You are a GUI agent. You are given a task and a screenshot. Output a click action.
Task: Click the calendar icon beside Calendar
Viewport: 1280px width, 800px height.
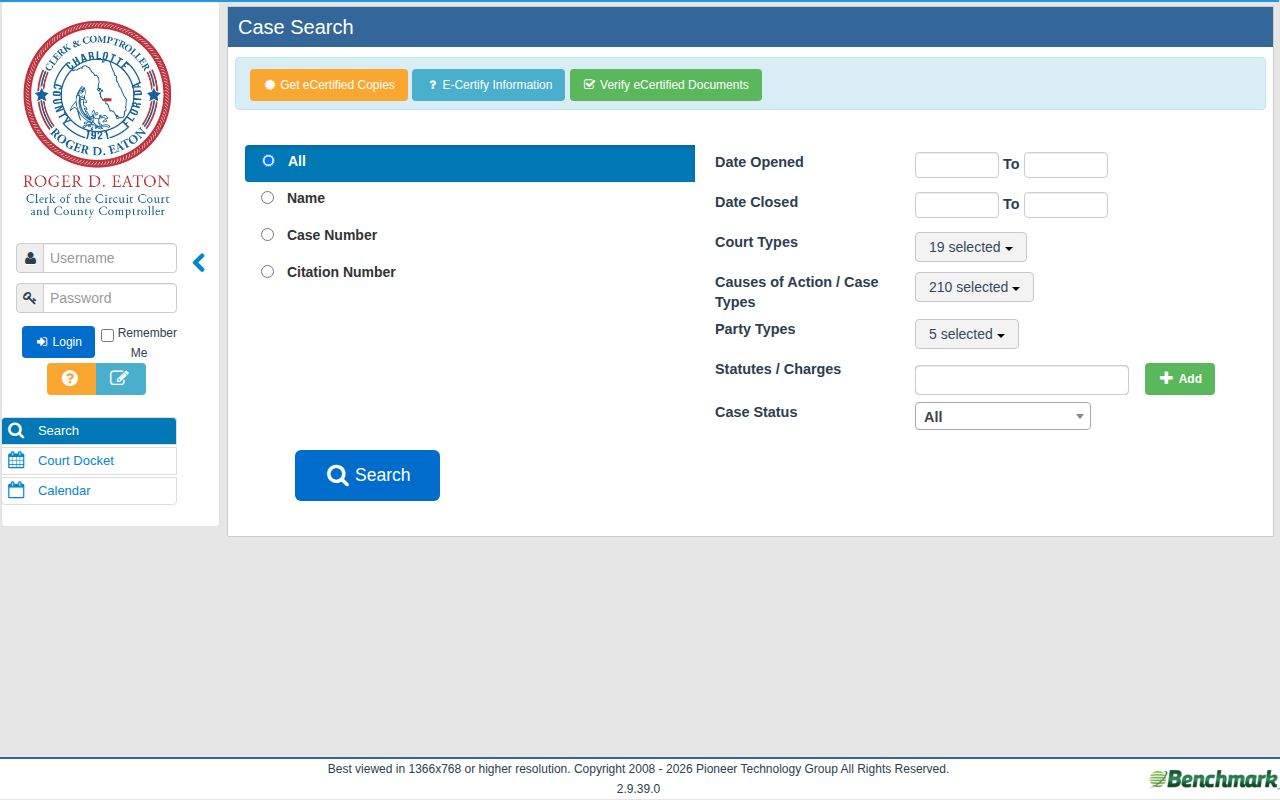pyautogui.click(x=16, y=491)
